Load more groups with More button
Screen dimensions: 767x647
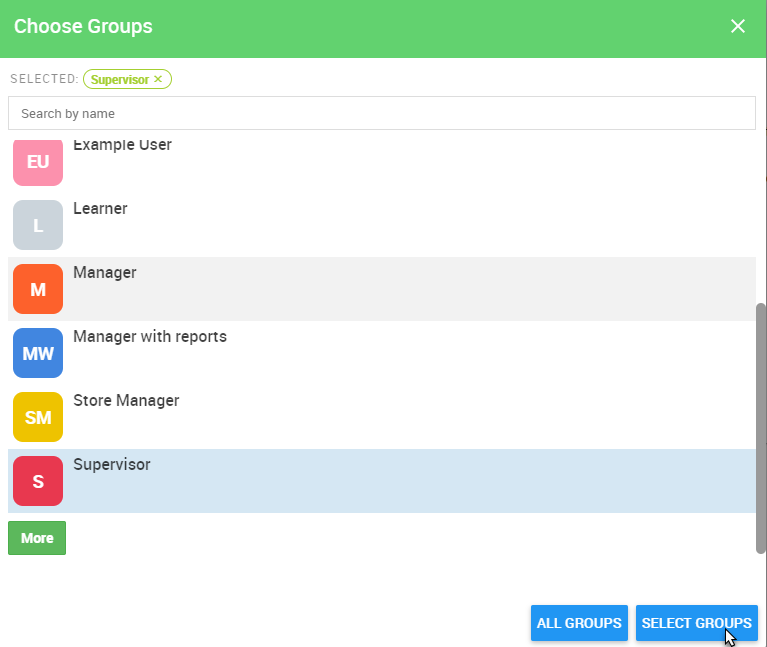[x=37, y=538]
